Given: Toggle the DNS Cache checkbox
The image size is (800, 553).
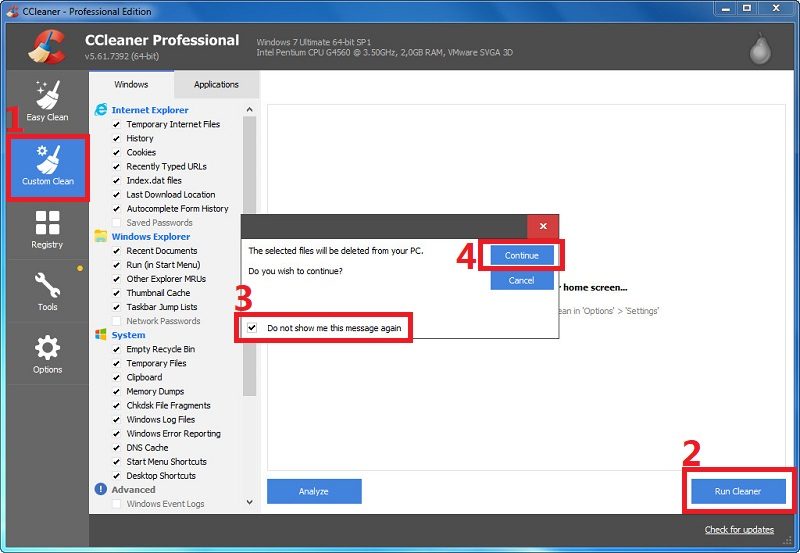Looking at the screenshot, I should 116,448.
